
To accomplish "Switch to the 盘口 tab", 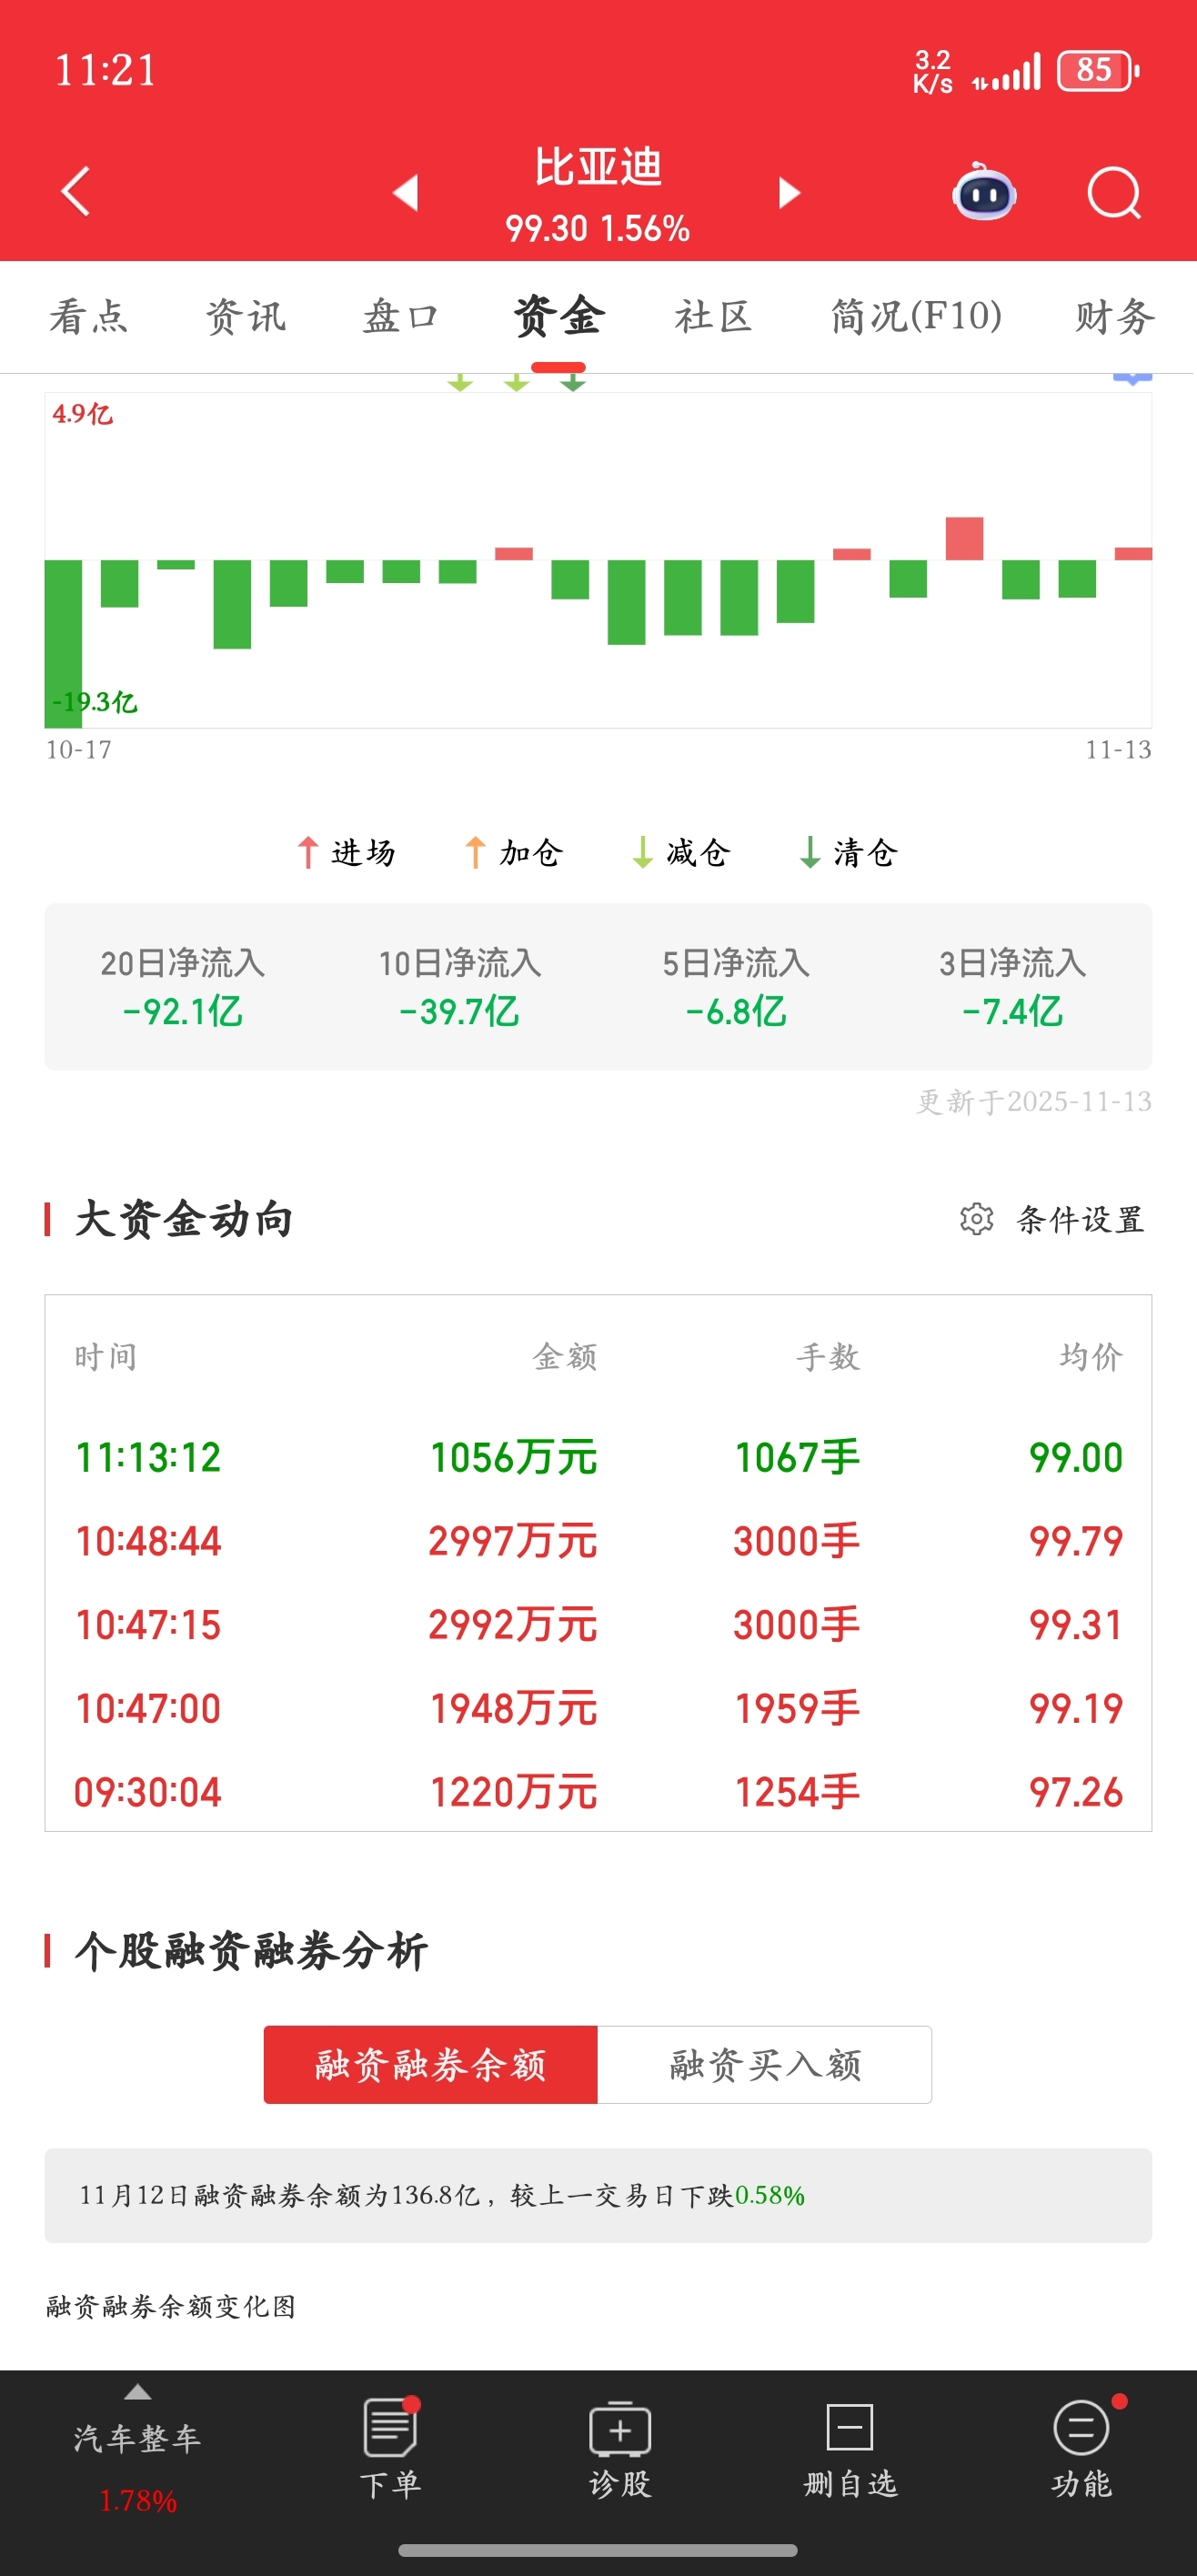I will coord(401,317).
